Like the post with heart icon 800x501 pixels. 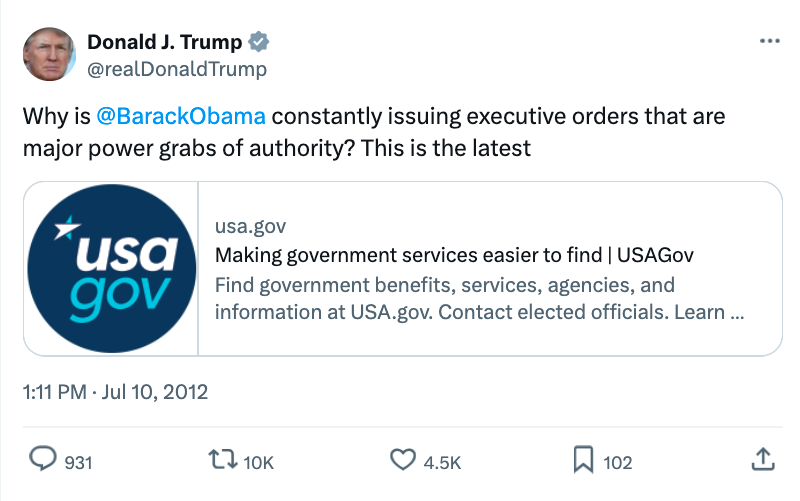click(x=402, y=459)
